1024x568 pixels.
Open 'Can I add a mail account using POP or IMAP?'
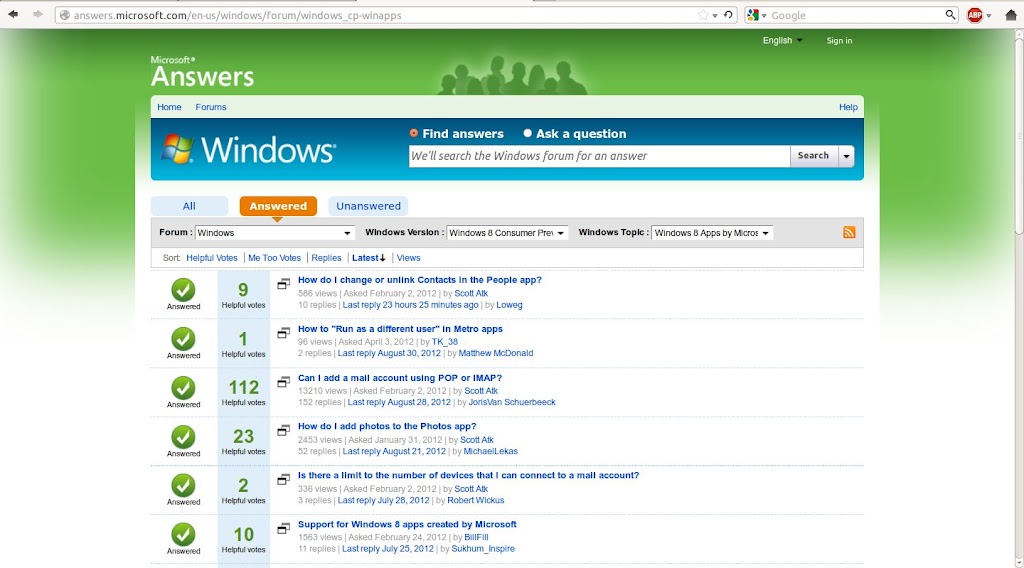tap(400, 378)
